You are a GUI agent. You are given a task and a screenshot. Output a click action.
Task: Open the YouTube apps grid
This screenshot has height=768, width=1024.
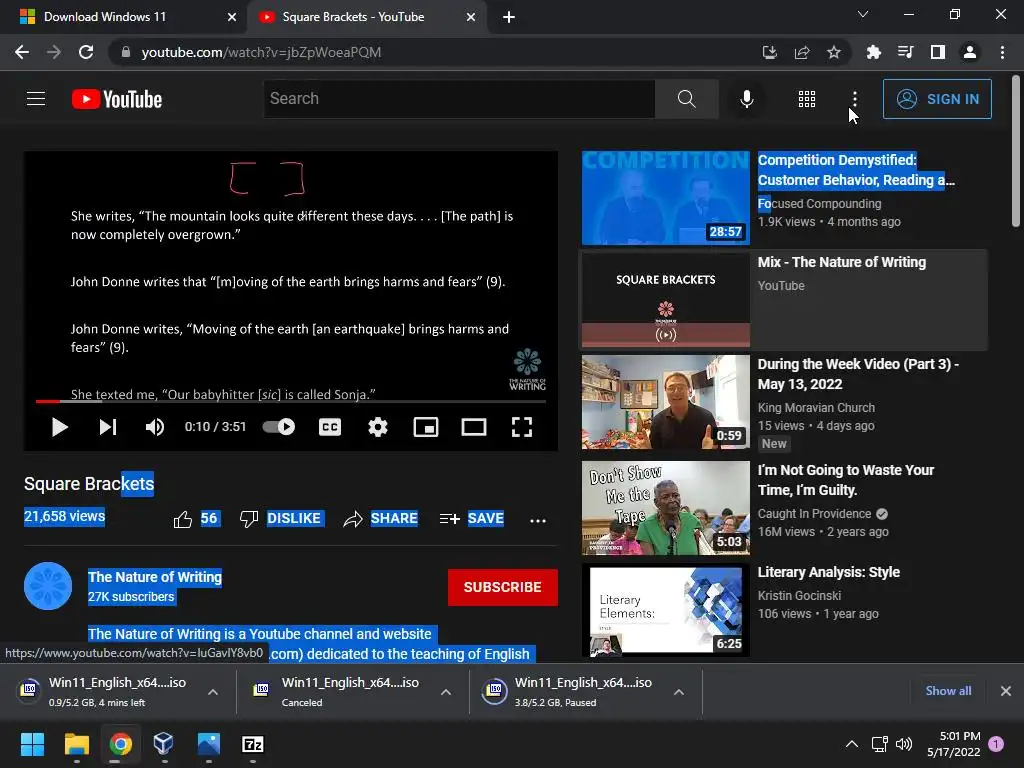807,99
